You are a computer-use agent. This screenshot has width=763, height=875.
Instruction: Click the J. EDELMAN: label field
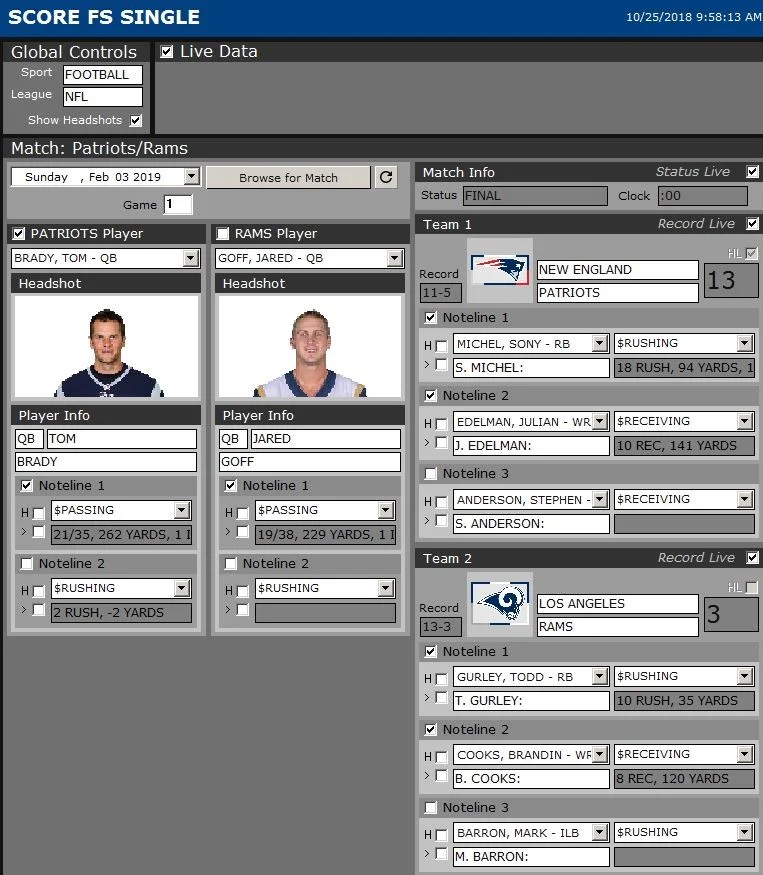pos(531,446)
